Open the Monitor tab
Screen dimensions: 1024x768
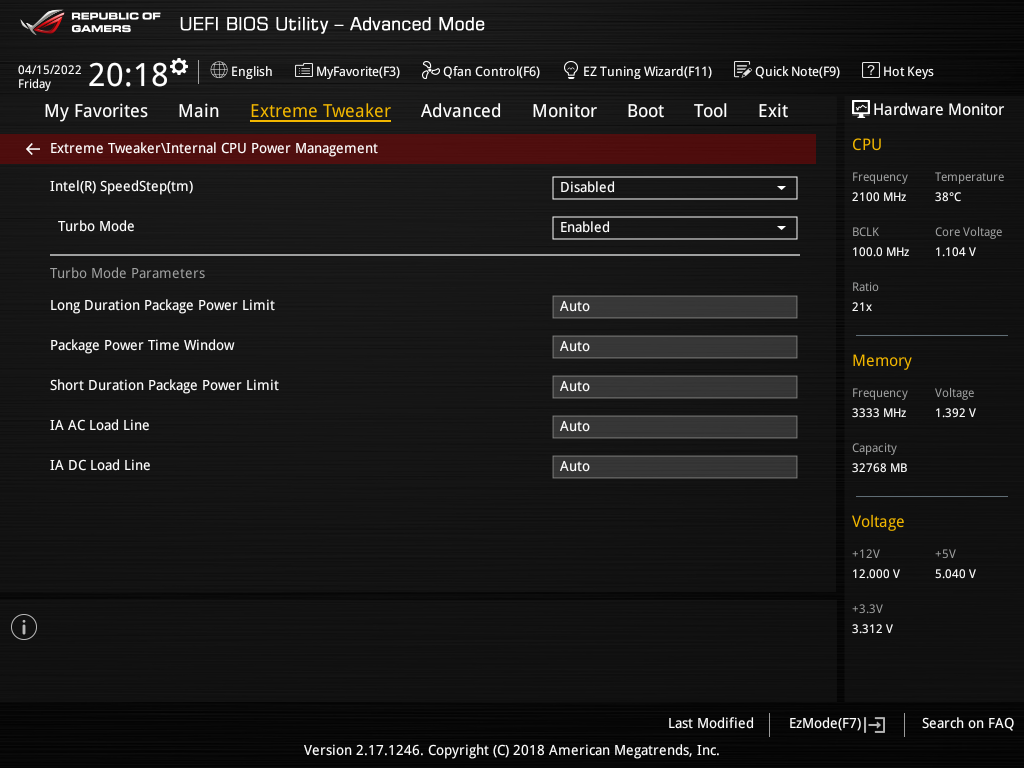click(564, 111)
